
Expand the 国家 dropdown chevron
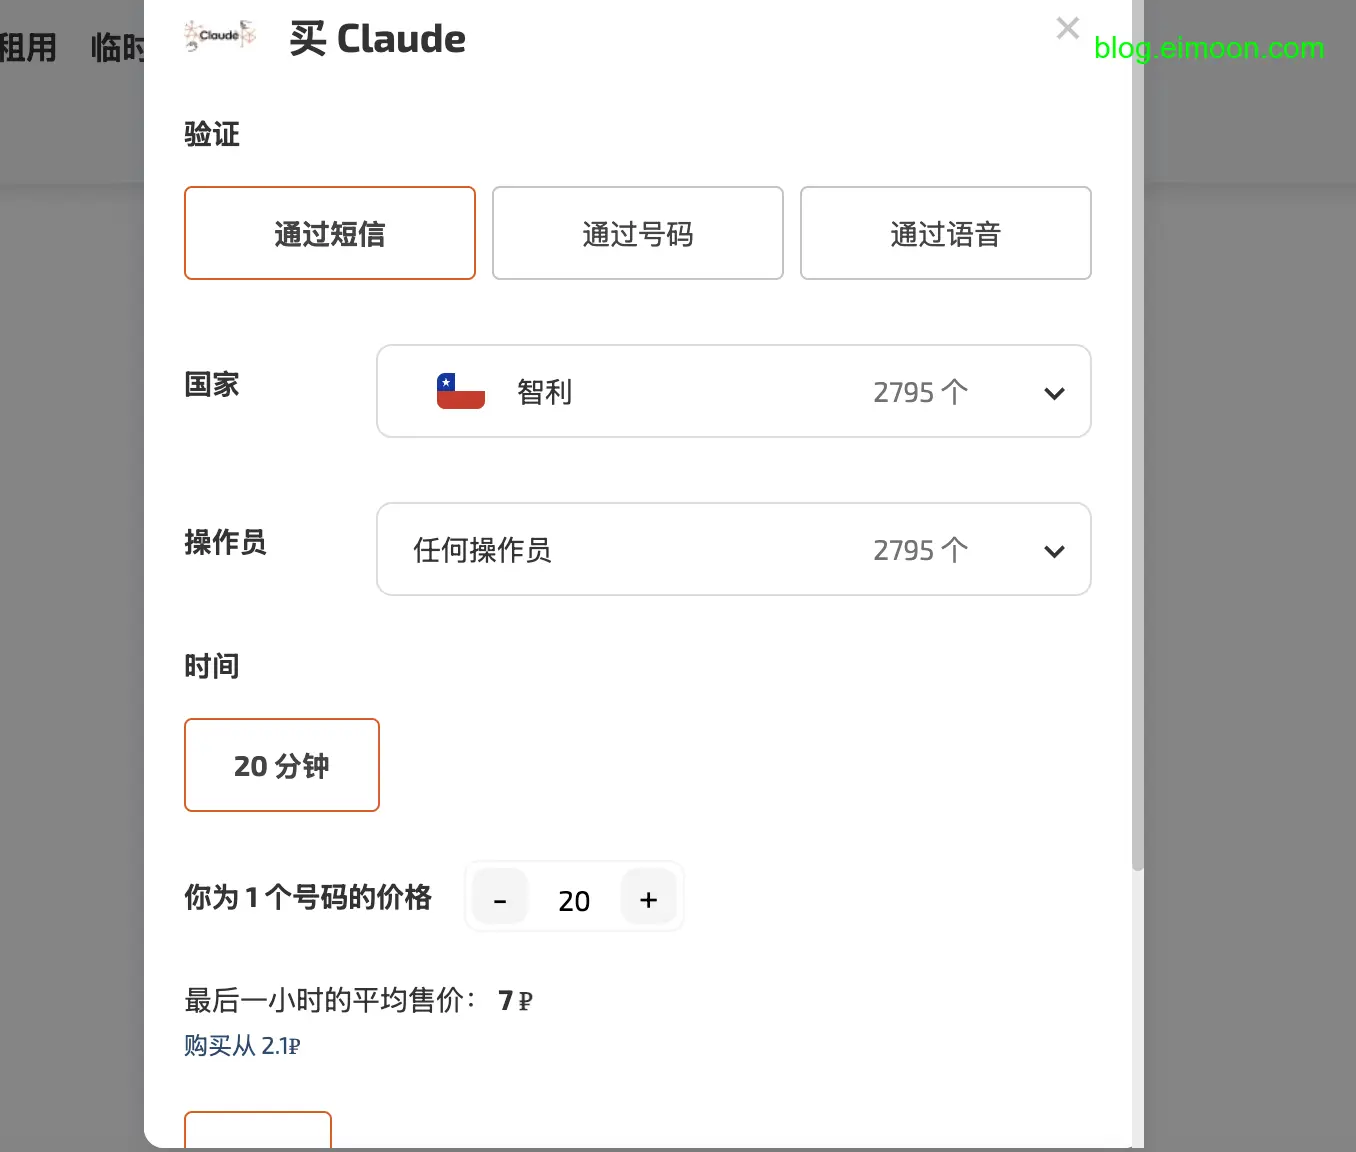point(1054,393)
